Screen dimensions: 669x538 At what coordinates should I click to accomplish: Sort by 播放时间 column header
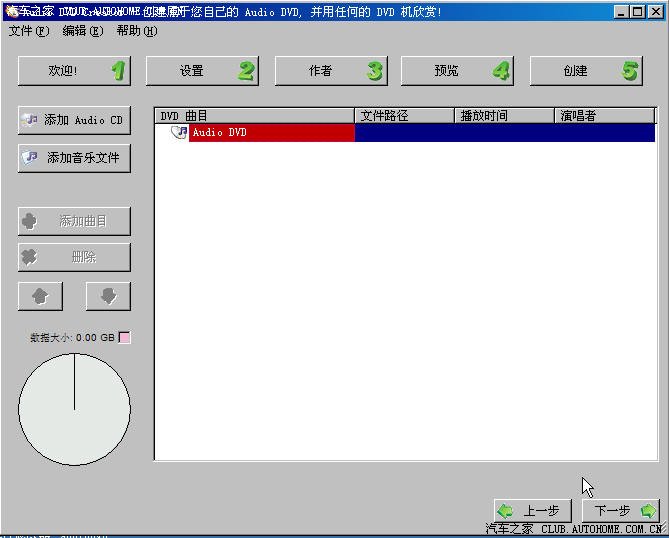pos(503,116)
